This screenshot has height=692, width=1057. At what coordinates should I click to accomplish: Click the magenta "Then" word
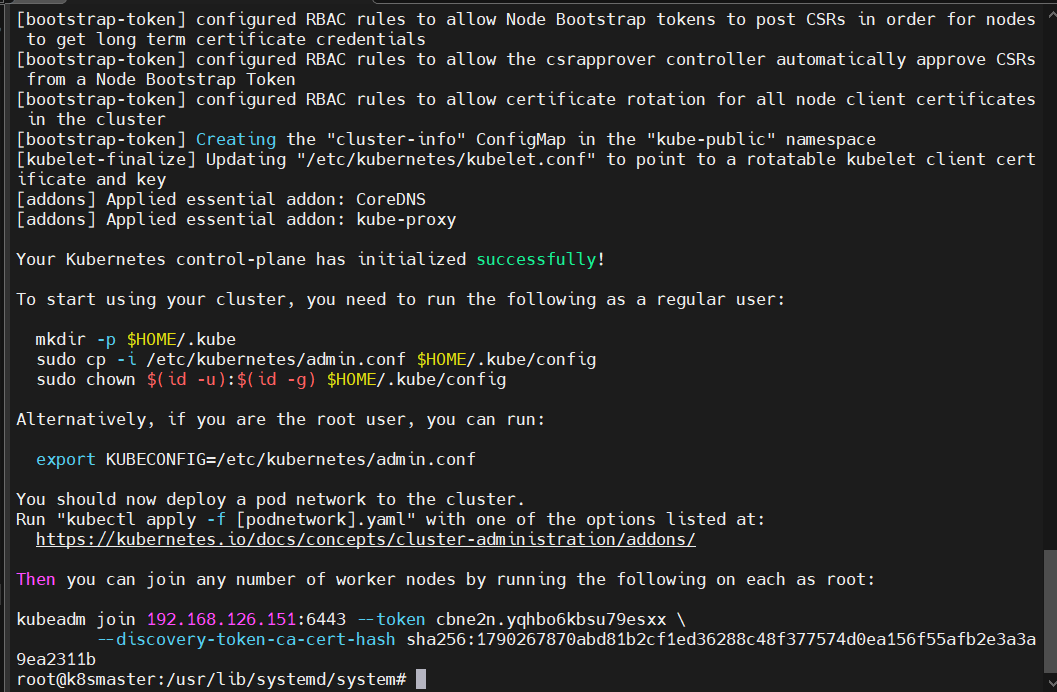36,579
